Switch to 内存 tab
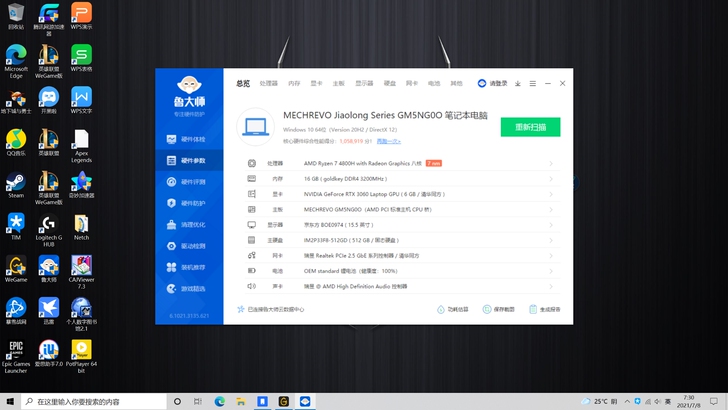 tap(294, 84)
